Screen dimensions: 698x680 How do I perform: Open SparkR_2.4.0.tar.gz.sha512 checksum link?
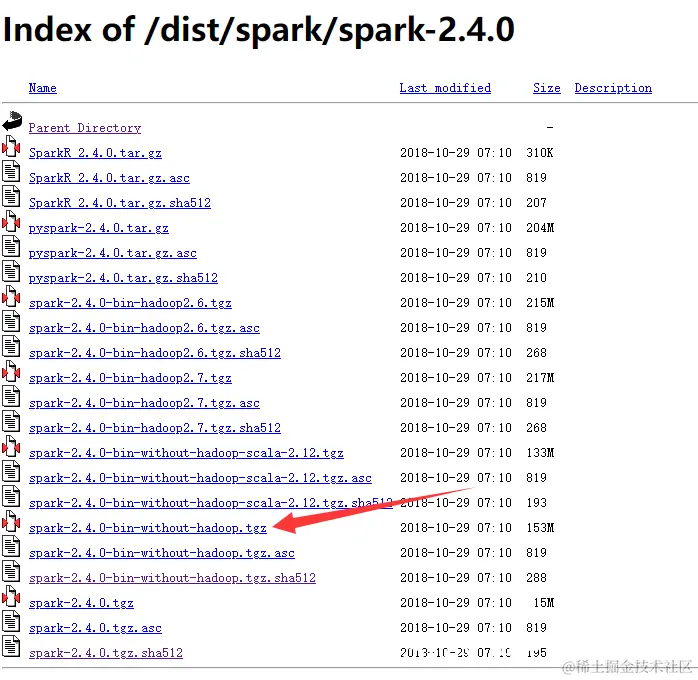[x=120, y=202]
